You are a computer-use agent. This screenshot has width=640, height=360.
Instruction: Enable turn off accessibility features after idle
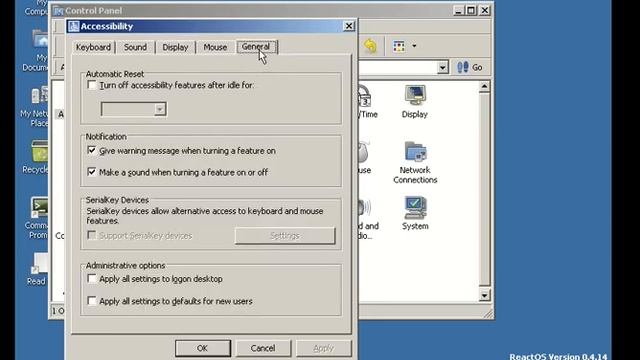click(x=92, y=85)
